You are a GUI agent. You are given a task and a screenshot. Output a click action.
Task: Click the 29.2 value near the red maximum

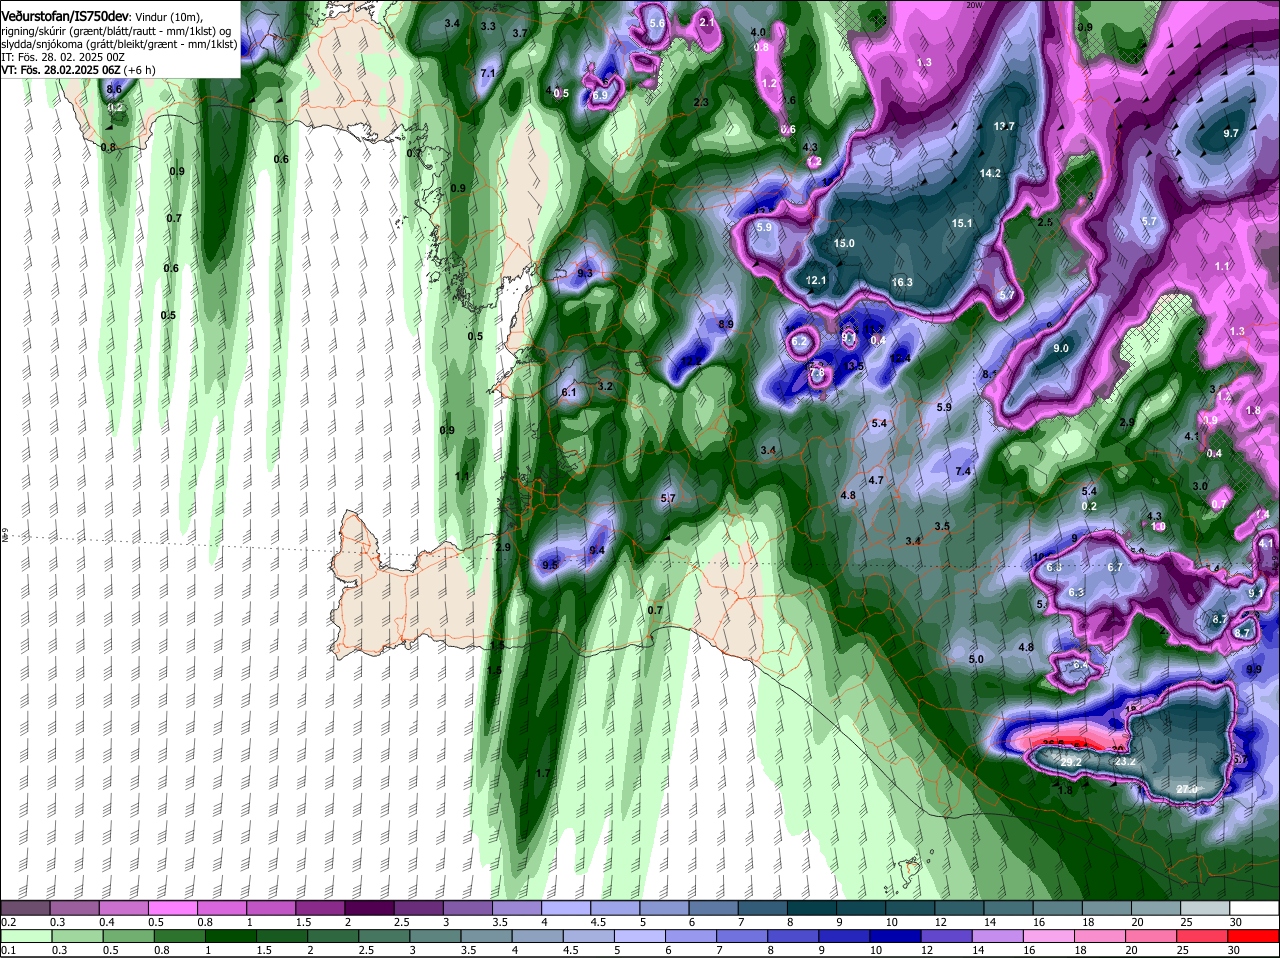point(1071,762)
